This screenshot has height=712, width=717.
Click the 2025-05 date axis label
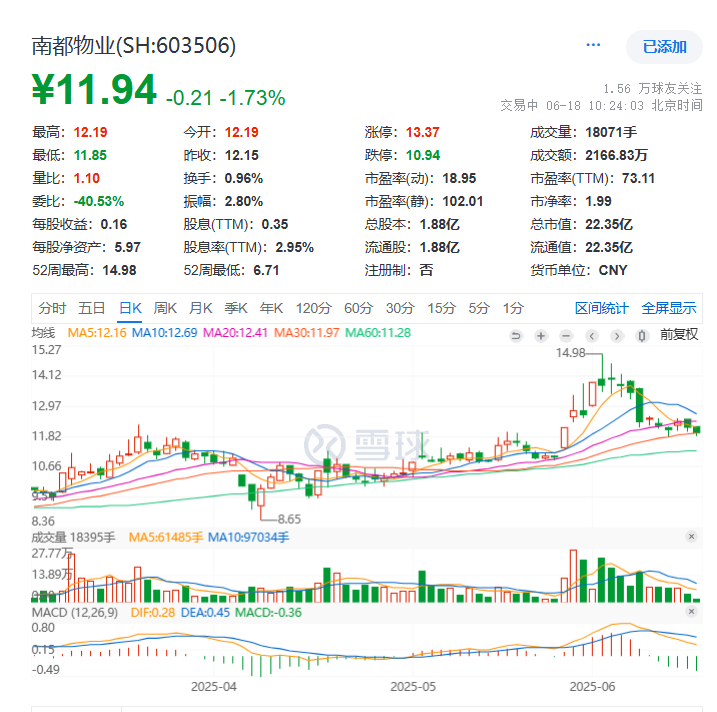pos(413,687)
